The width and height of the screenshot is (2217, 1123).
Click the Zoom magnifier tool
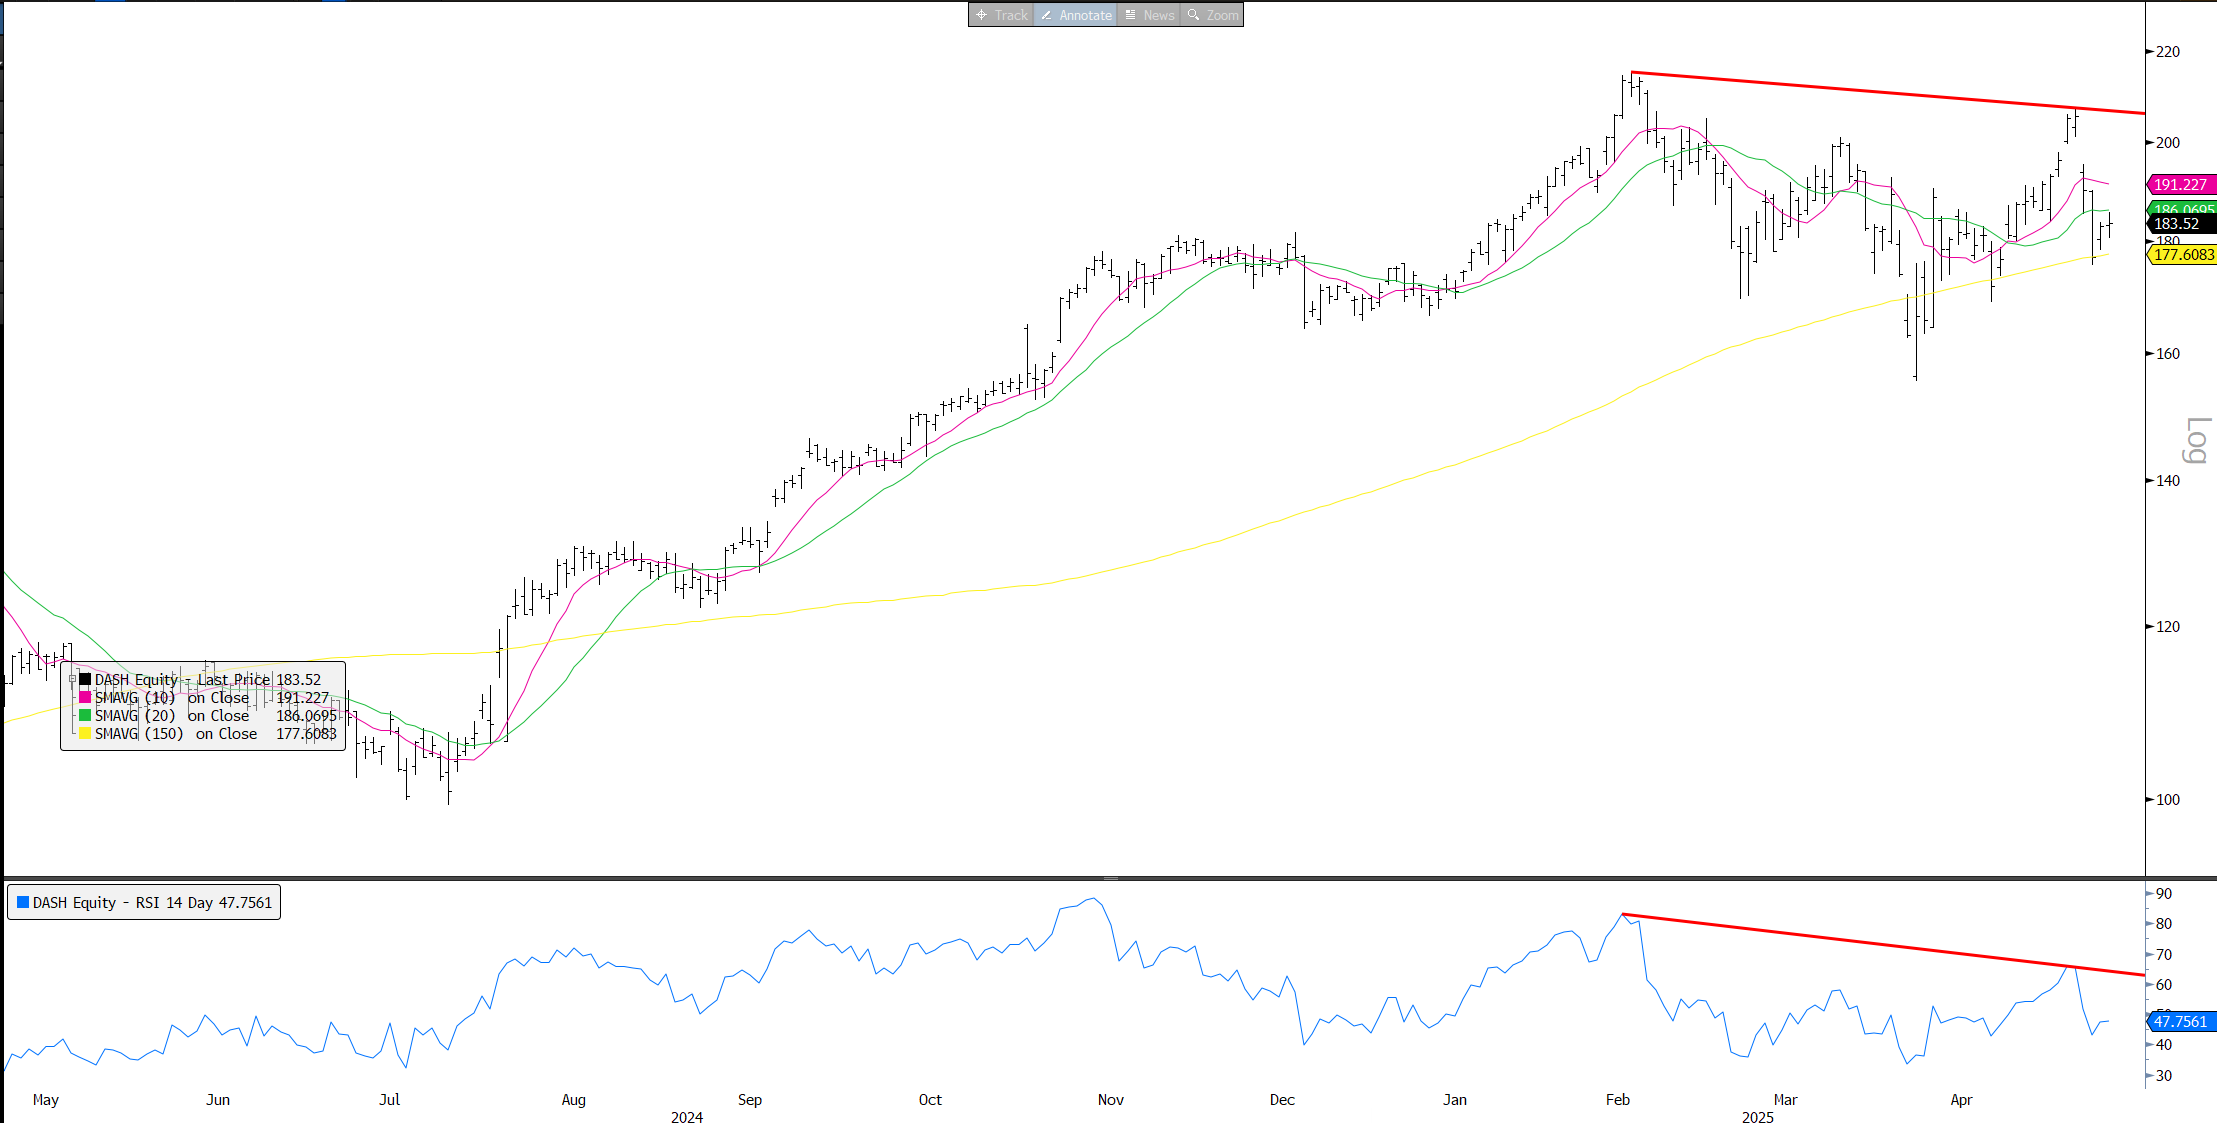pos(1212,15)
